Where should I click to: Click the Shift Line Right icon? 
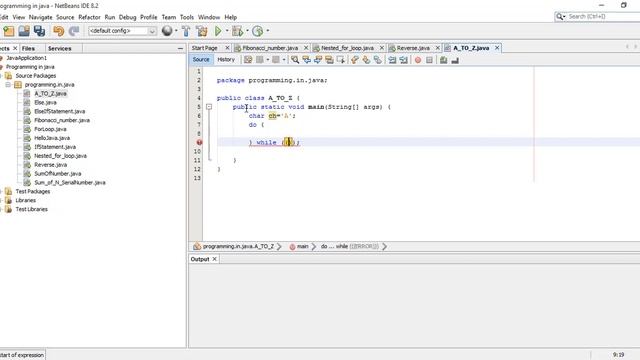404,60
